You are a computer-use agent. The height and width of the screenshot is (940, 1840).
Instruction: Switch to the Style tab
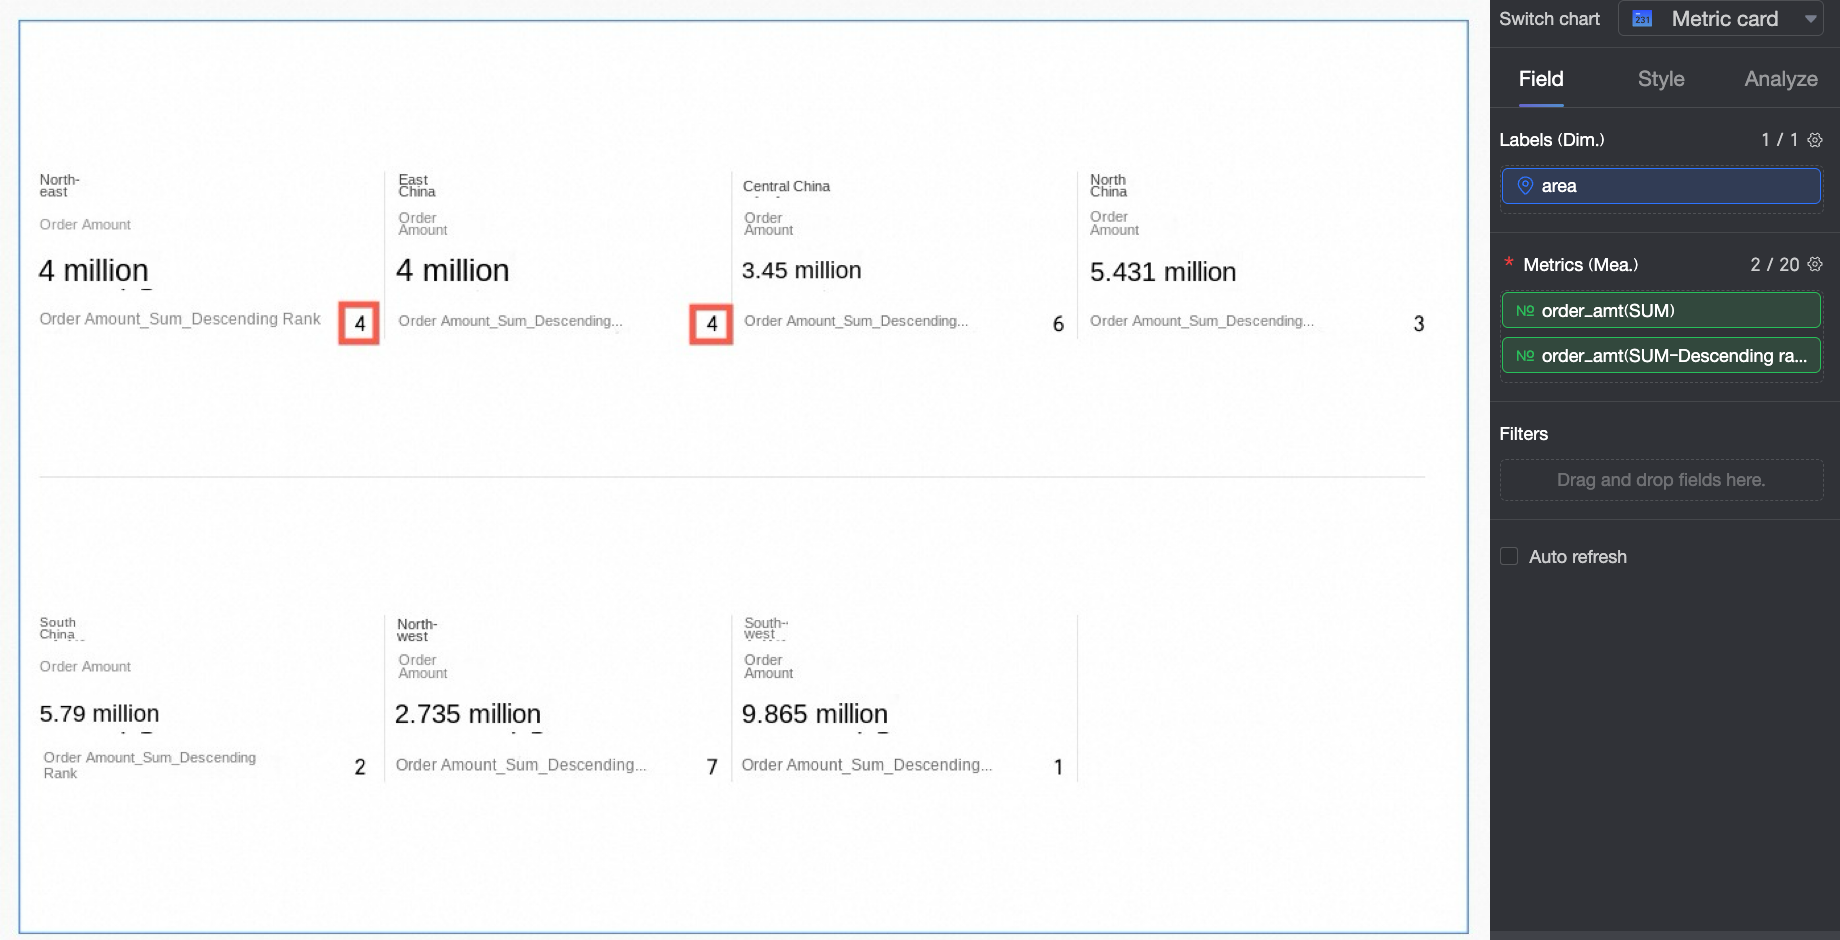1661,79
